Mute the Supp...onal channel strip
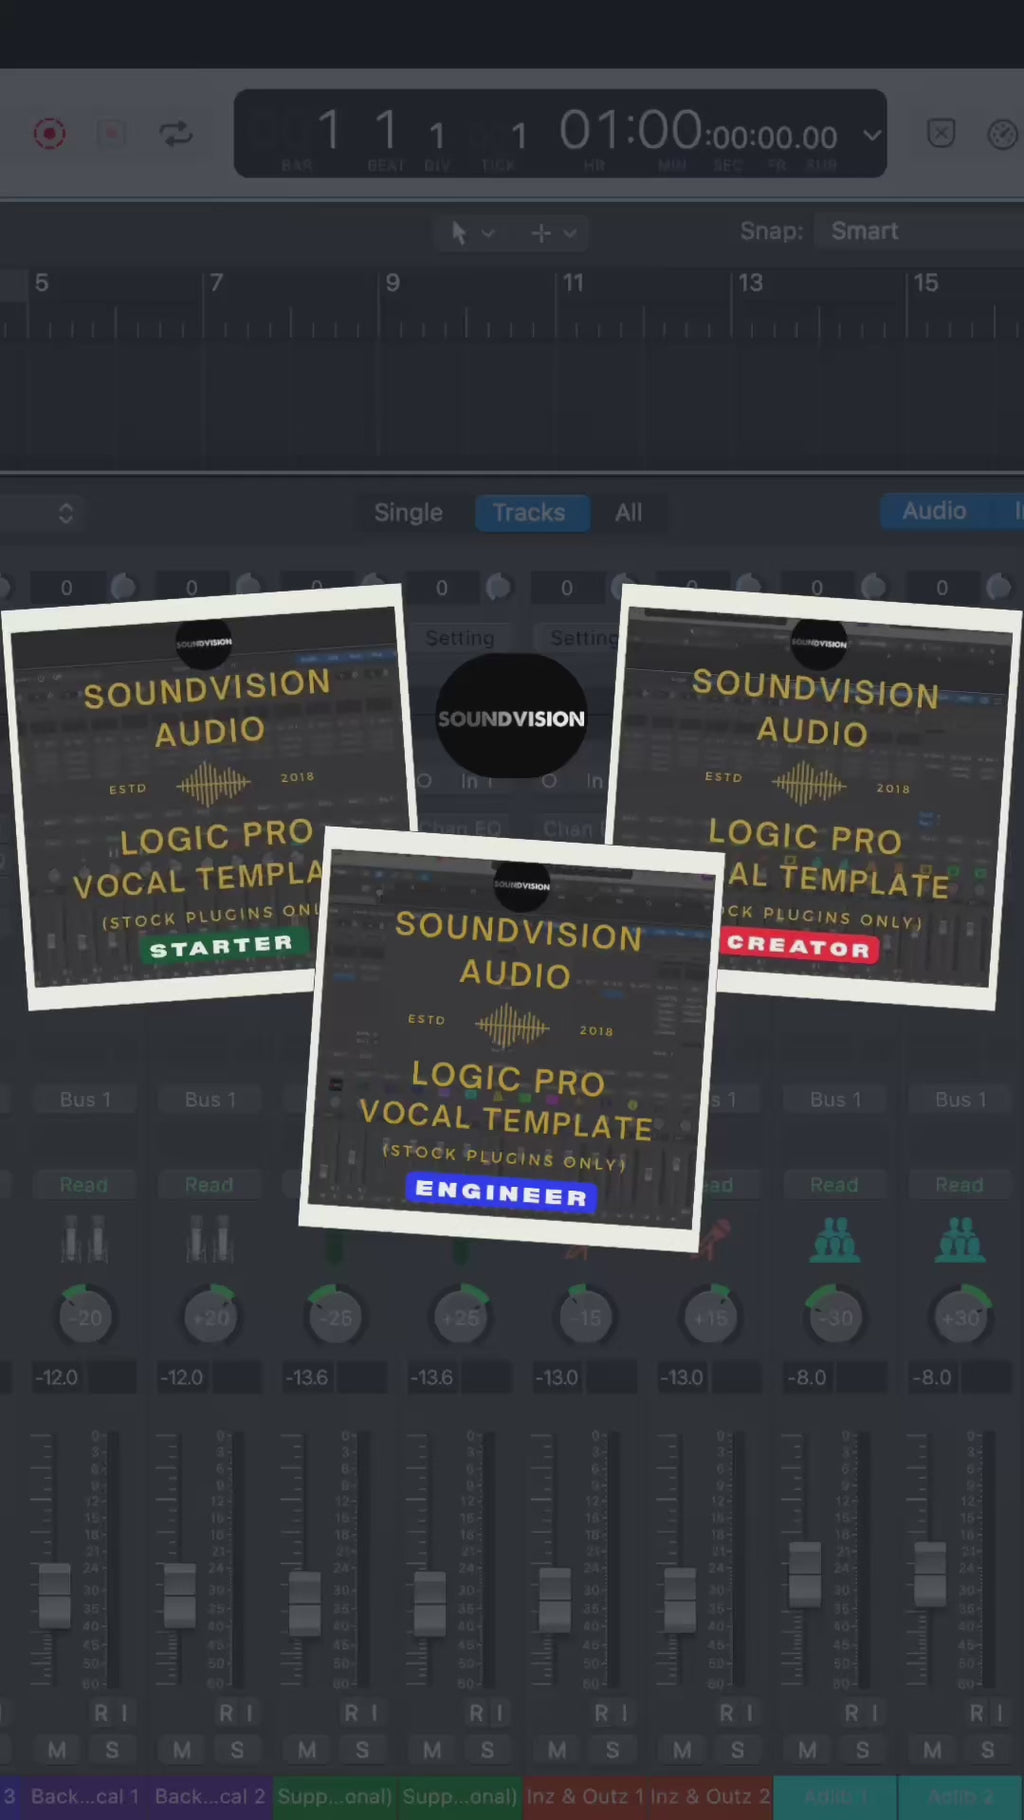 click(307, 1750)
